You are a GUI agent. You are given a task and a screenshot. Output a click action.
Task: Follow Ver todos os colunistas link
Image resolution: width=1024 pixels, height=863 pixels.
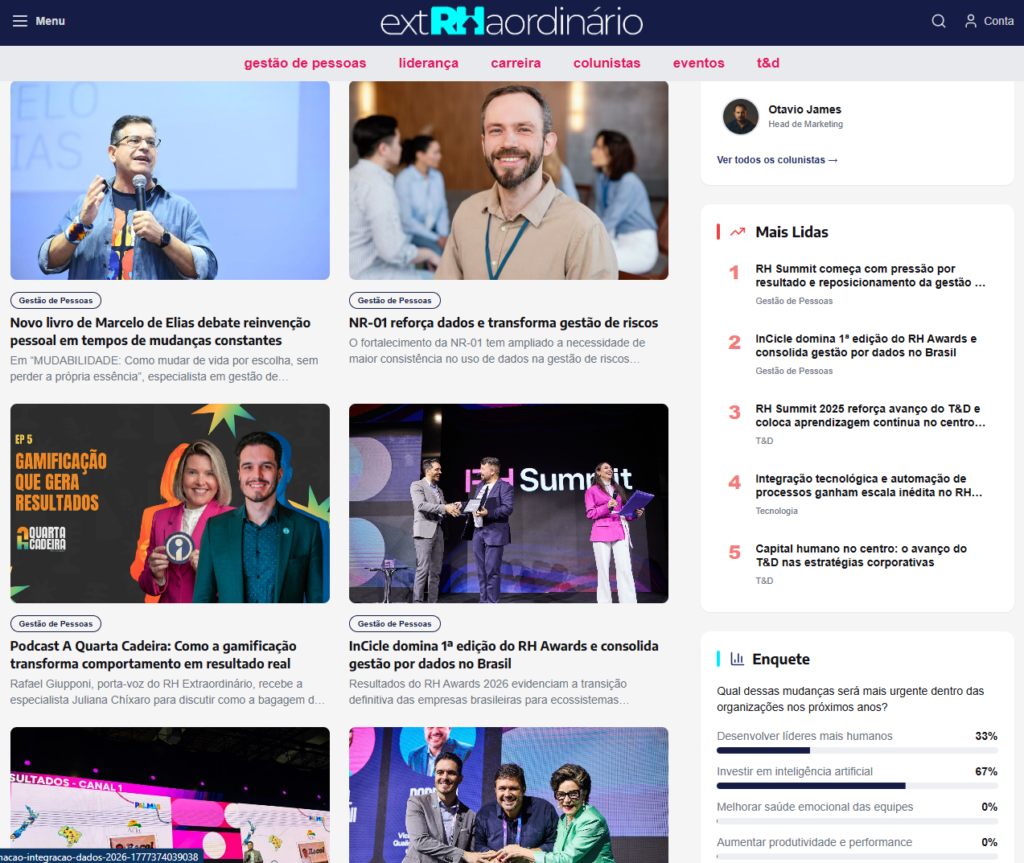pos(777,159)
